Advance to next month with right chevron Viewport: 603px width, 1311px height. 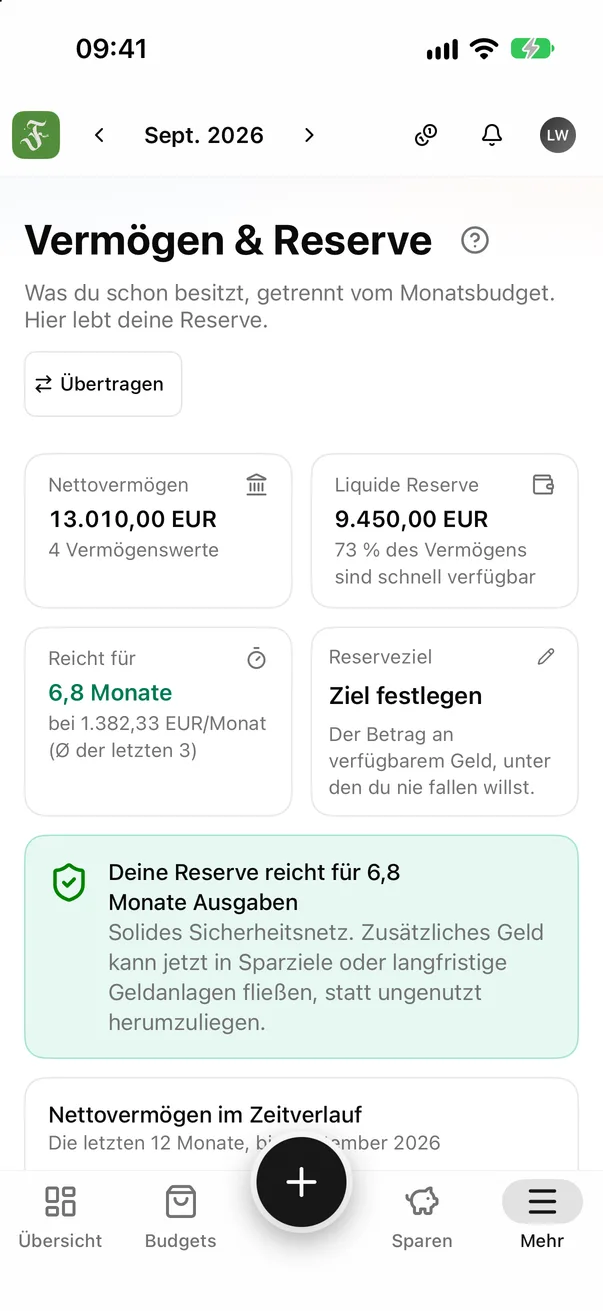tap(309, 135)
